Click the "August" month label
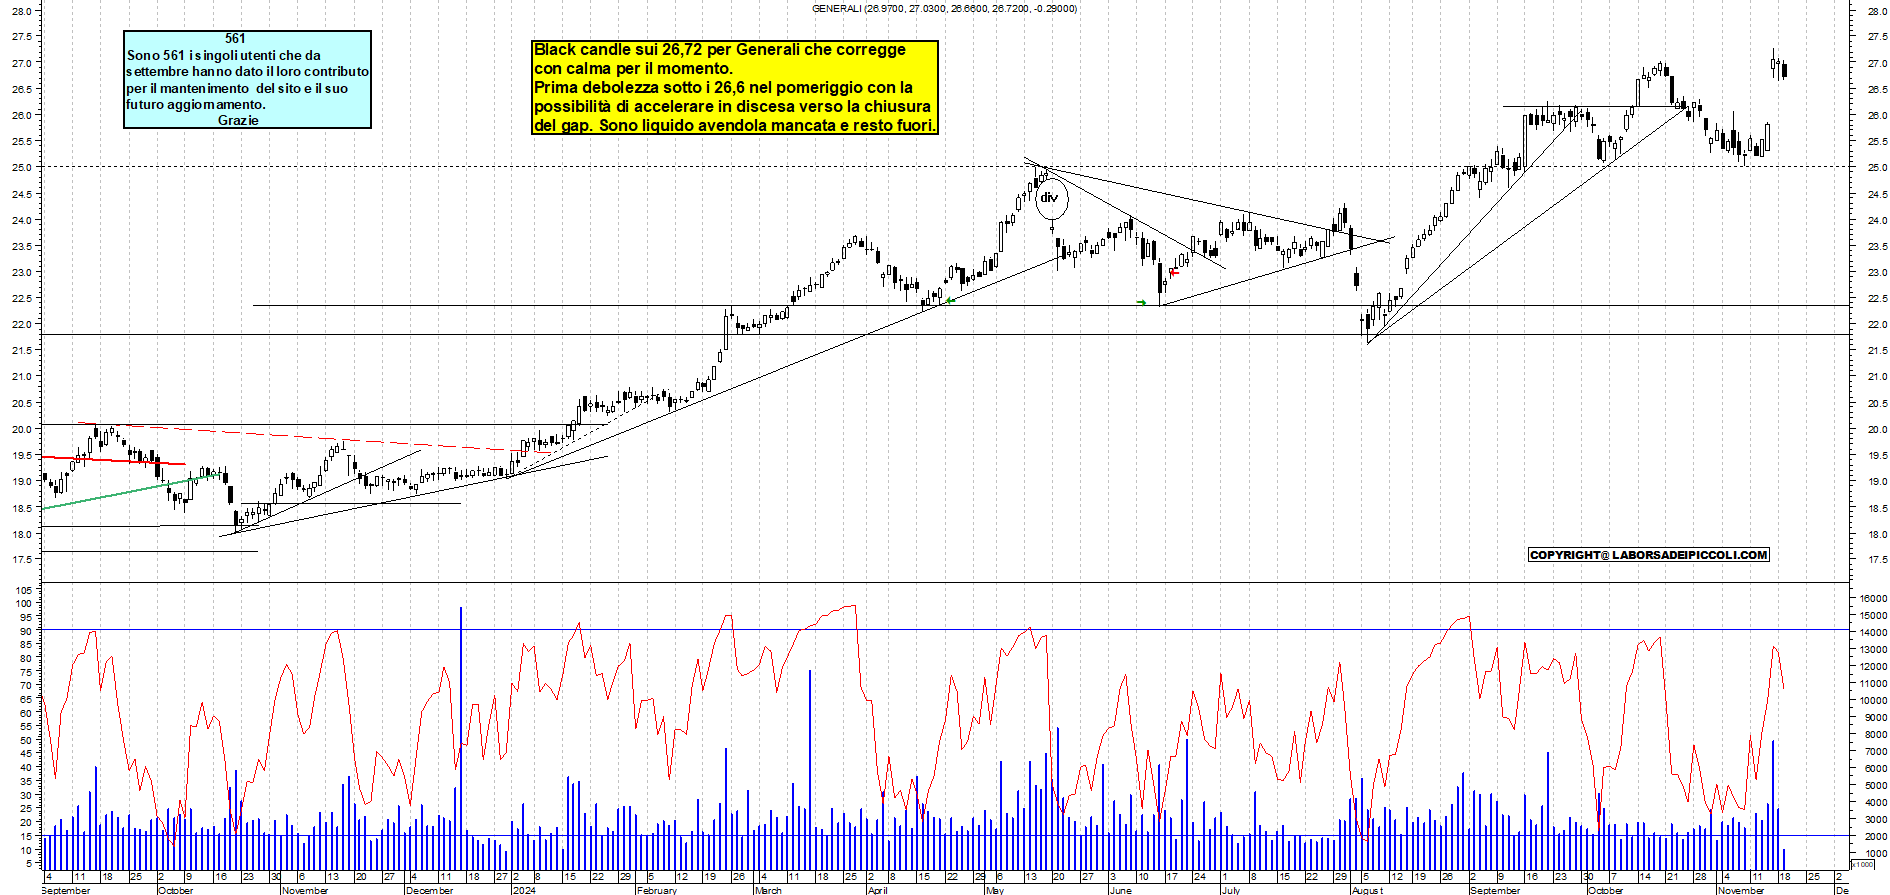 tap(1368, 890)
